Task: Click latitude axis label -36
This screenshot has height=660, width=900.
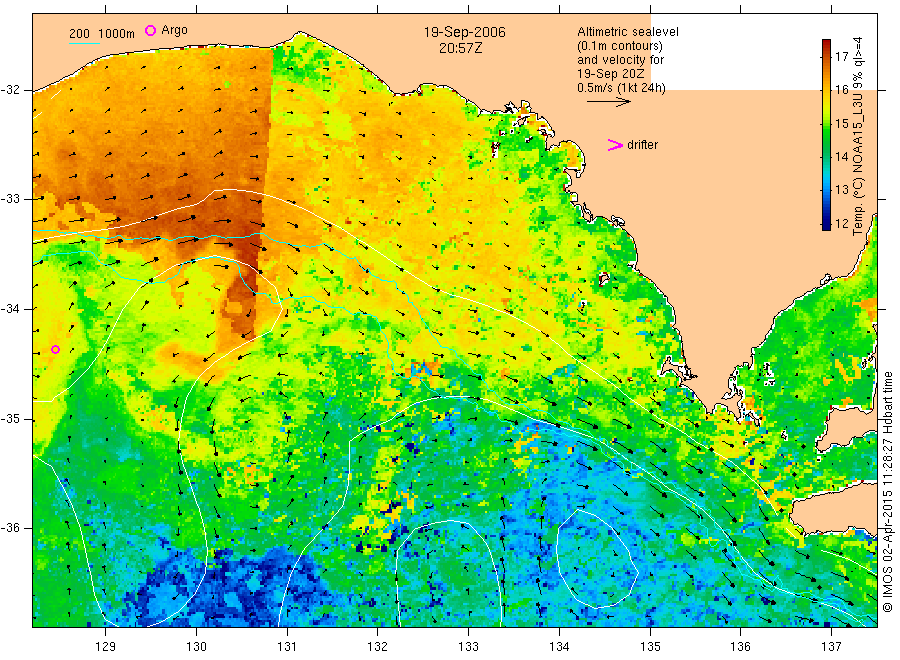Action: click(x=10, y=529)
